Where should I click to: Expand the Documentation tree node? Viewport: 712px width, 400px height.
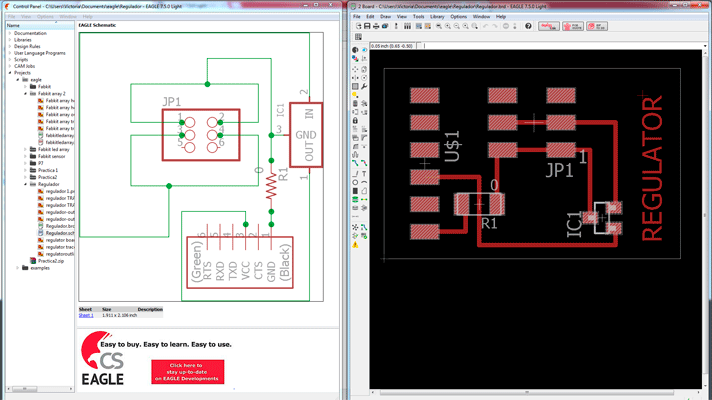tap(10, 33)
